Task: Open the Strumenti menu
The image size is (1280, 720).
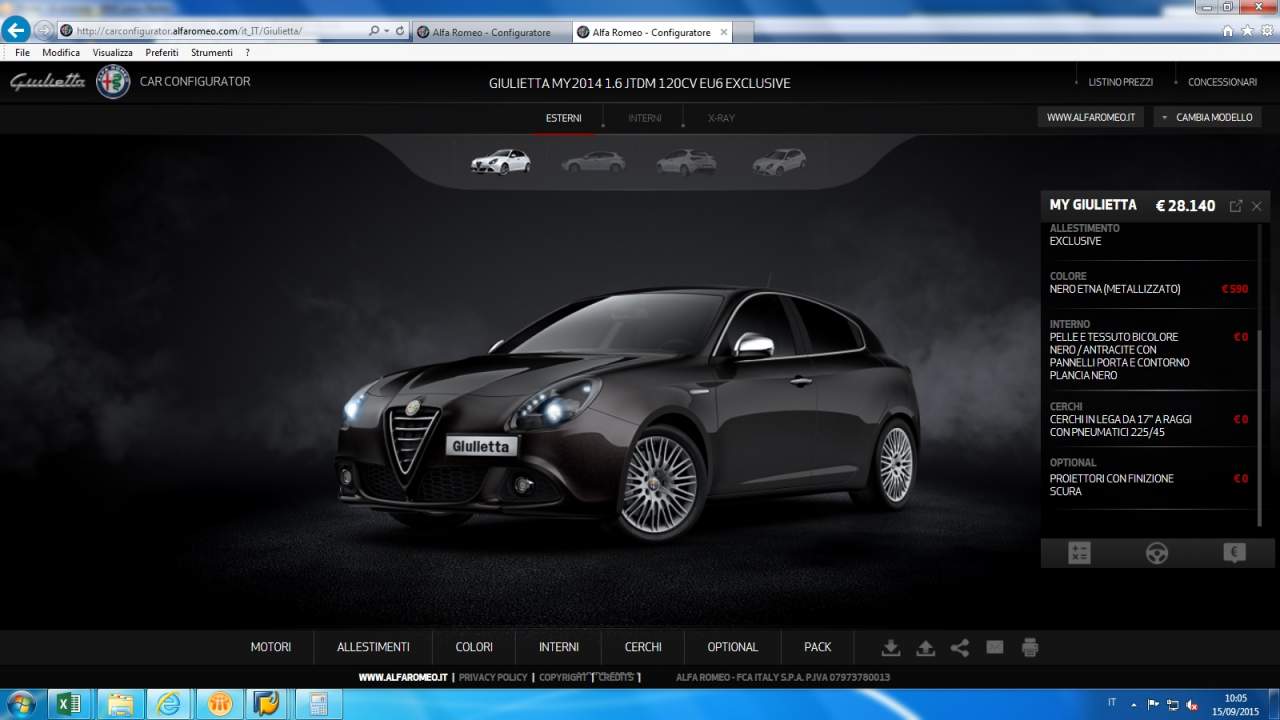Action: [211, 52]
